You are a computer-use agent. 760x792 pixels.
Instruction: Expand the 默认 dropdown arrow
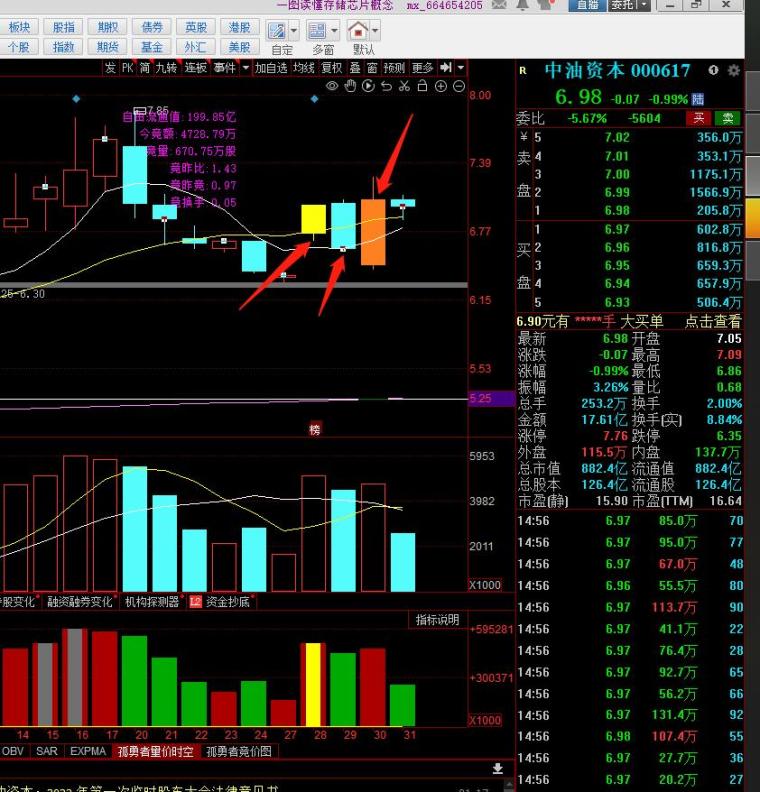375,31
